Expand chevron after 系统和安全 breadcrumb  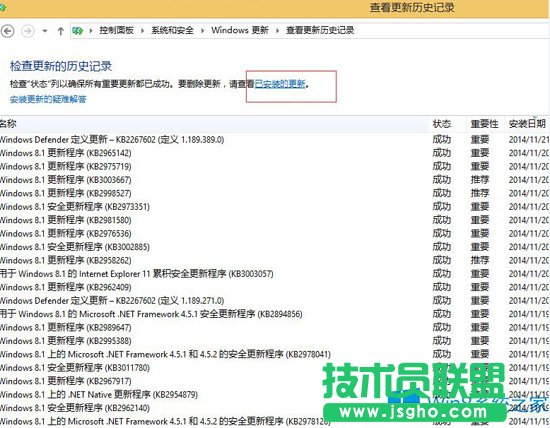click(x=202, y=31)
